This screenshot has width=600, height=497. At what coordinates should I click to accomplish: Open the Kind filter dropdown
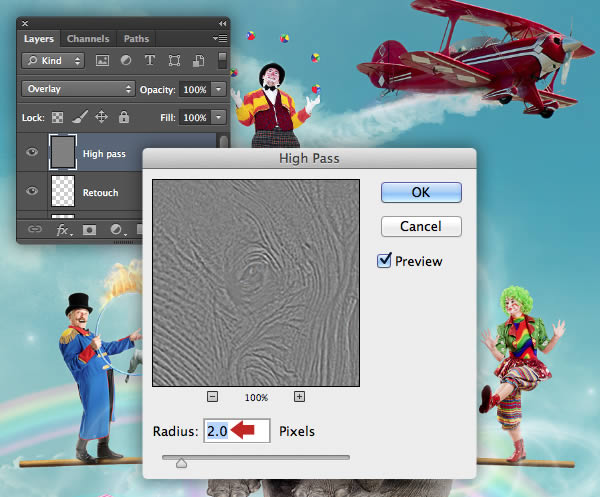click(x=53, y=60)
